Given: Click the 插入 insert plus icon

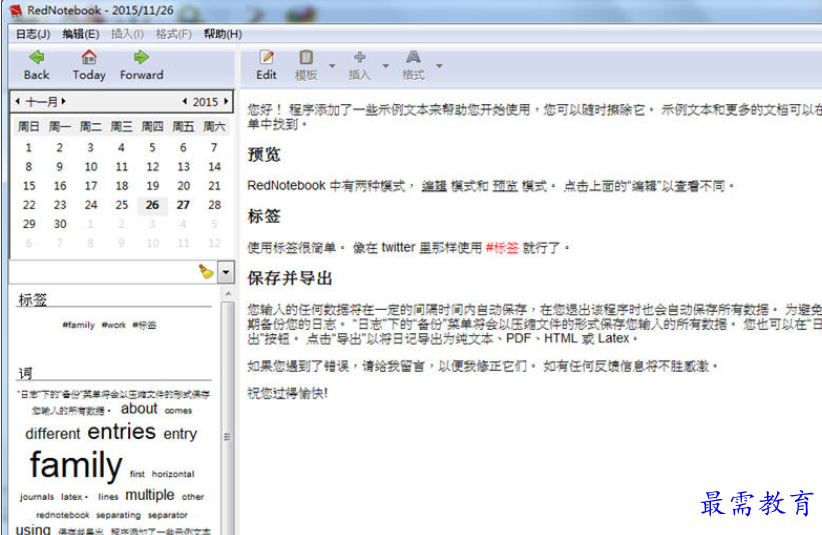Looking at the screenshot, I should 360,57.
